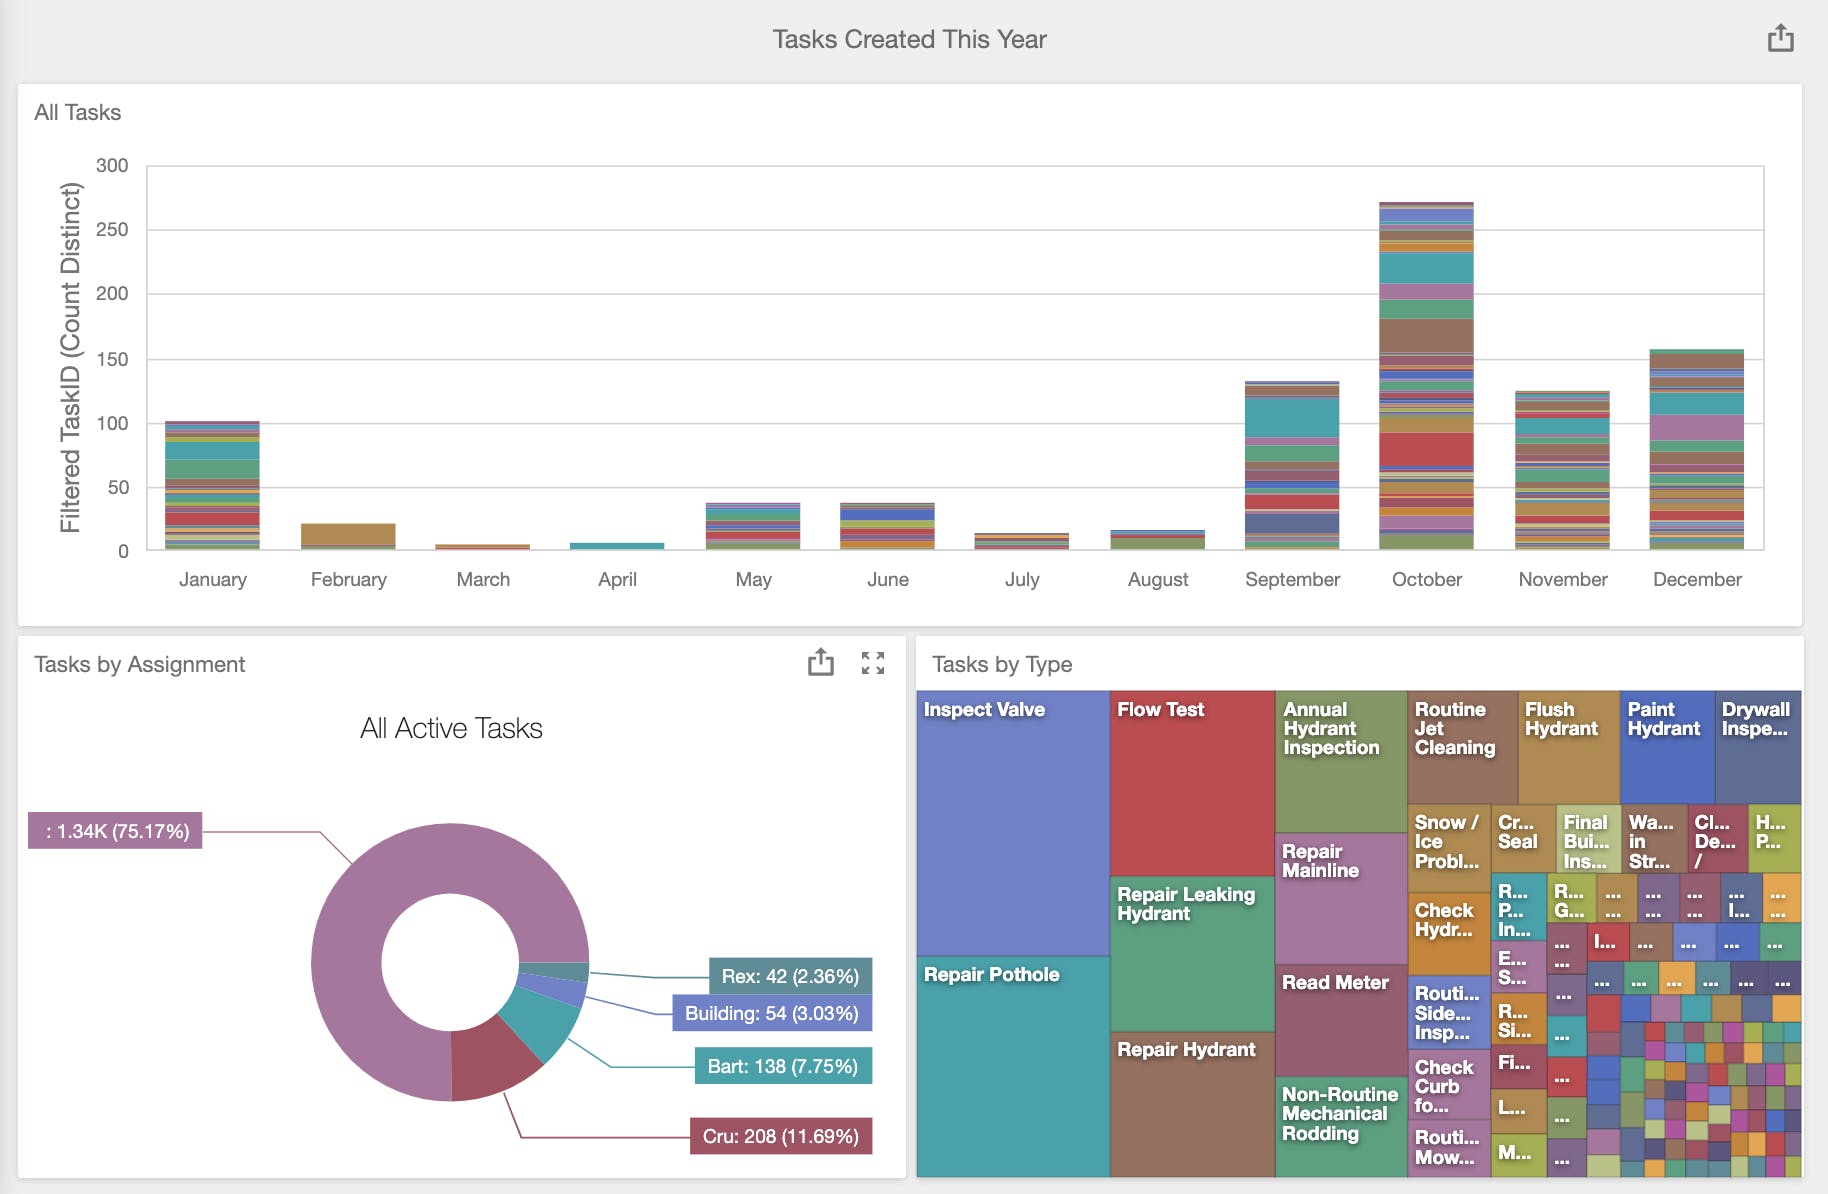Viewport: 1828px width, 1194px height.
Task: Expand Tasks by Assignment to fullscreen
Action: coord(873,663)
